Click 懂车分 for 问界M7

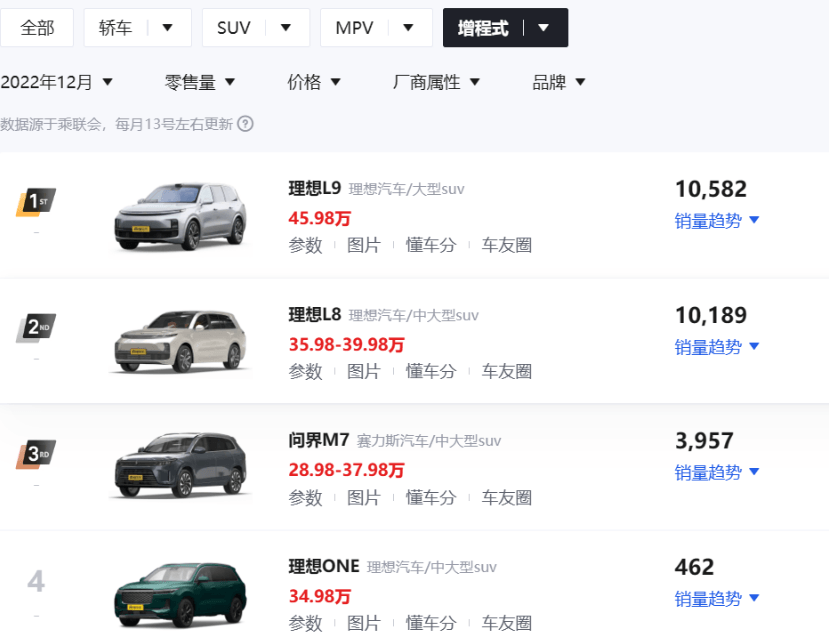[x=431, y=498]
